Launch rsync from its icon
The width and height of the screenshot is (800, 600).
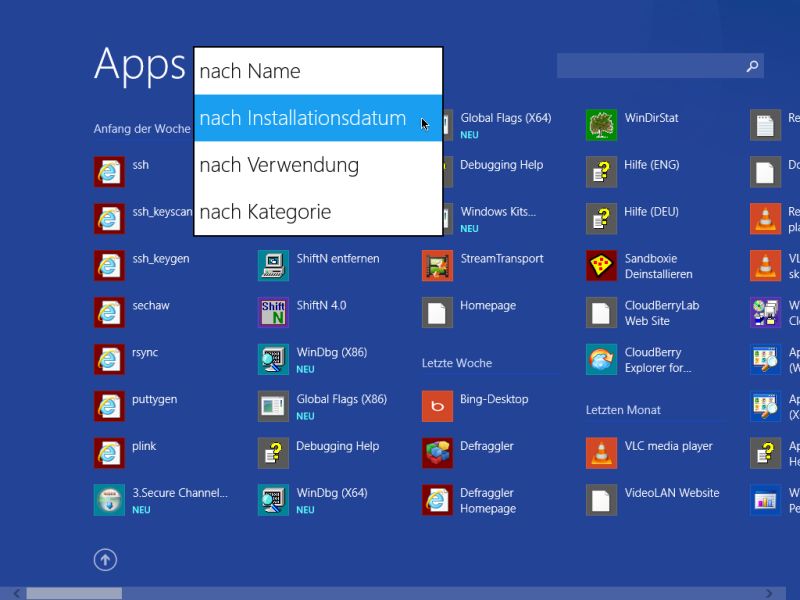point(109,359)
